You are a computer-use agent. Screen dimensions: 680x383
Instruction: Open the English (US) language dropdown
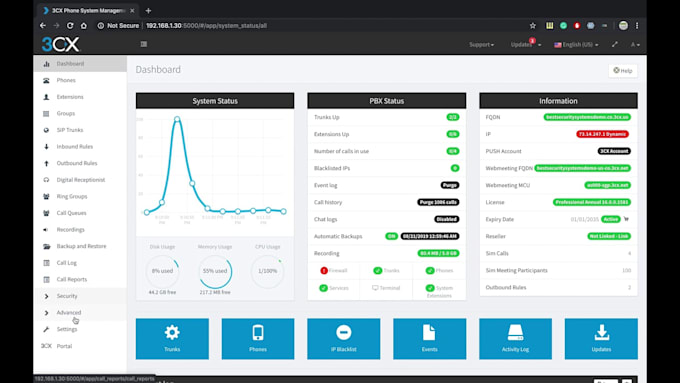(576, 45)
